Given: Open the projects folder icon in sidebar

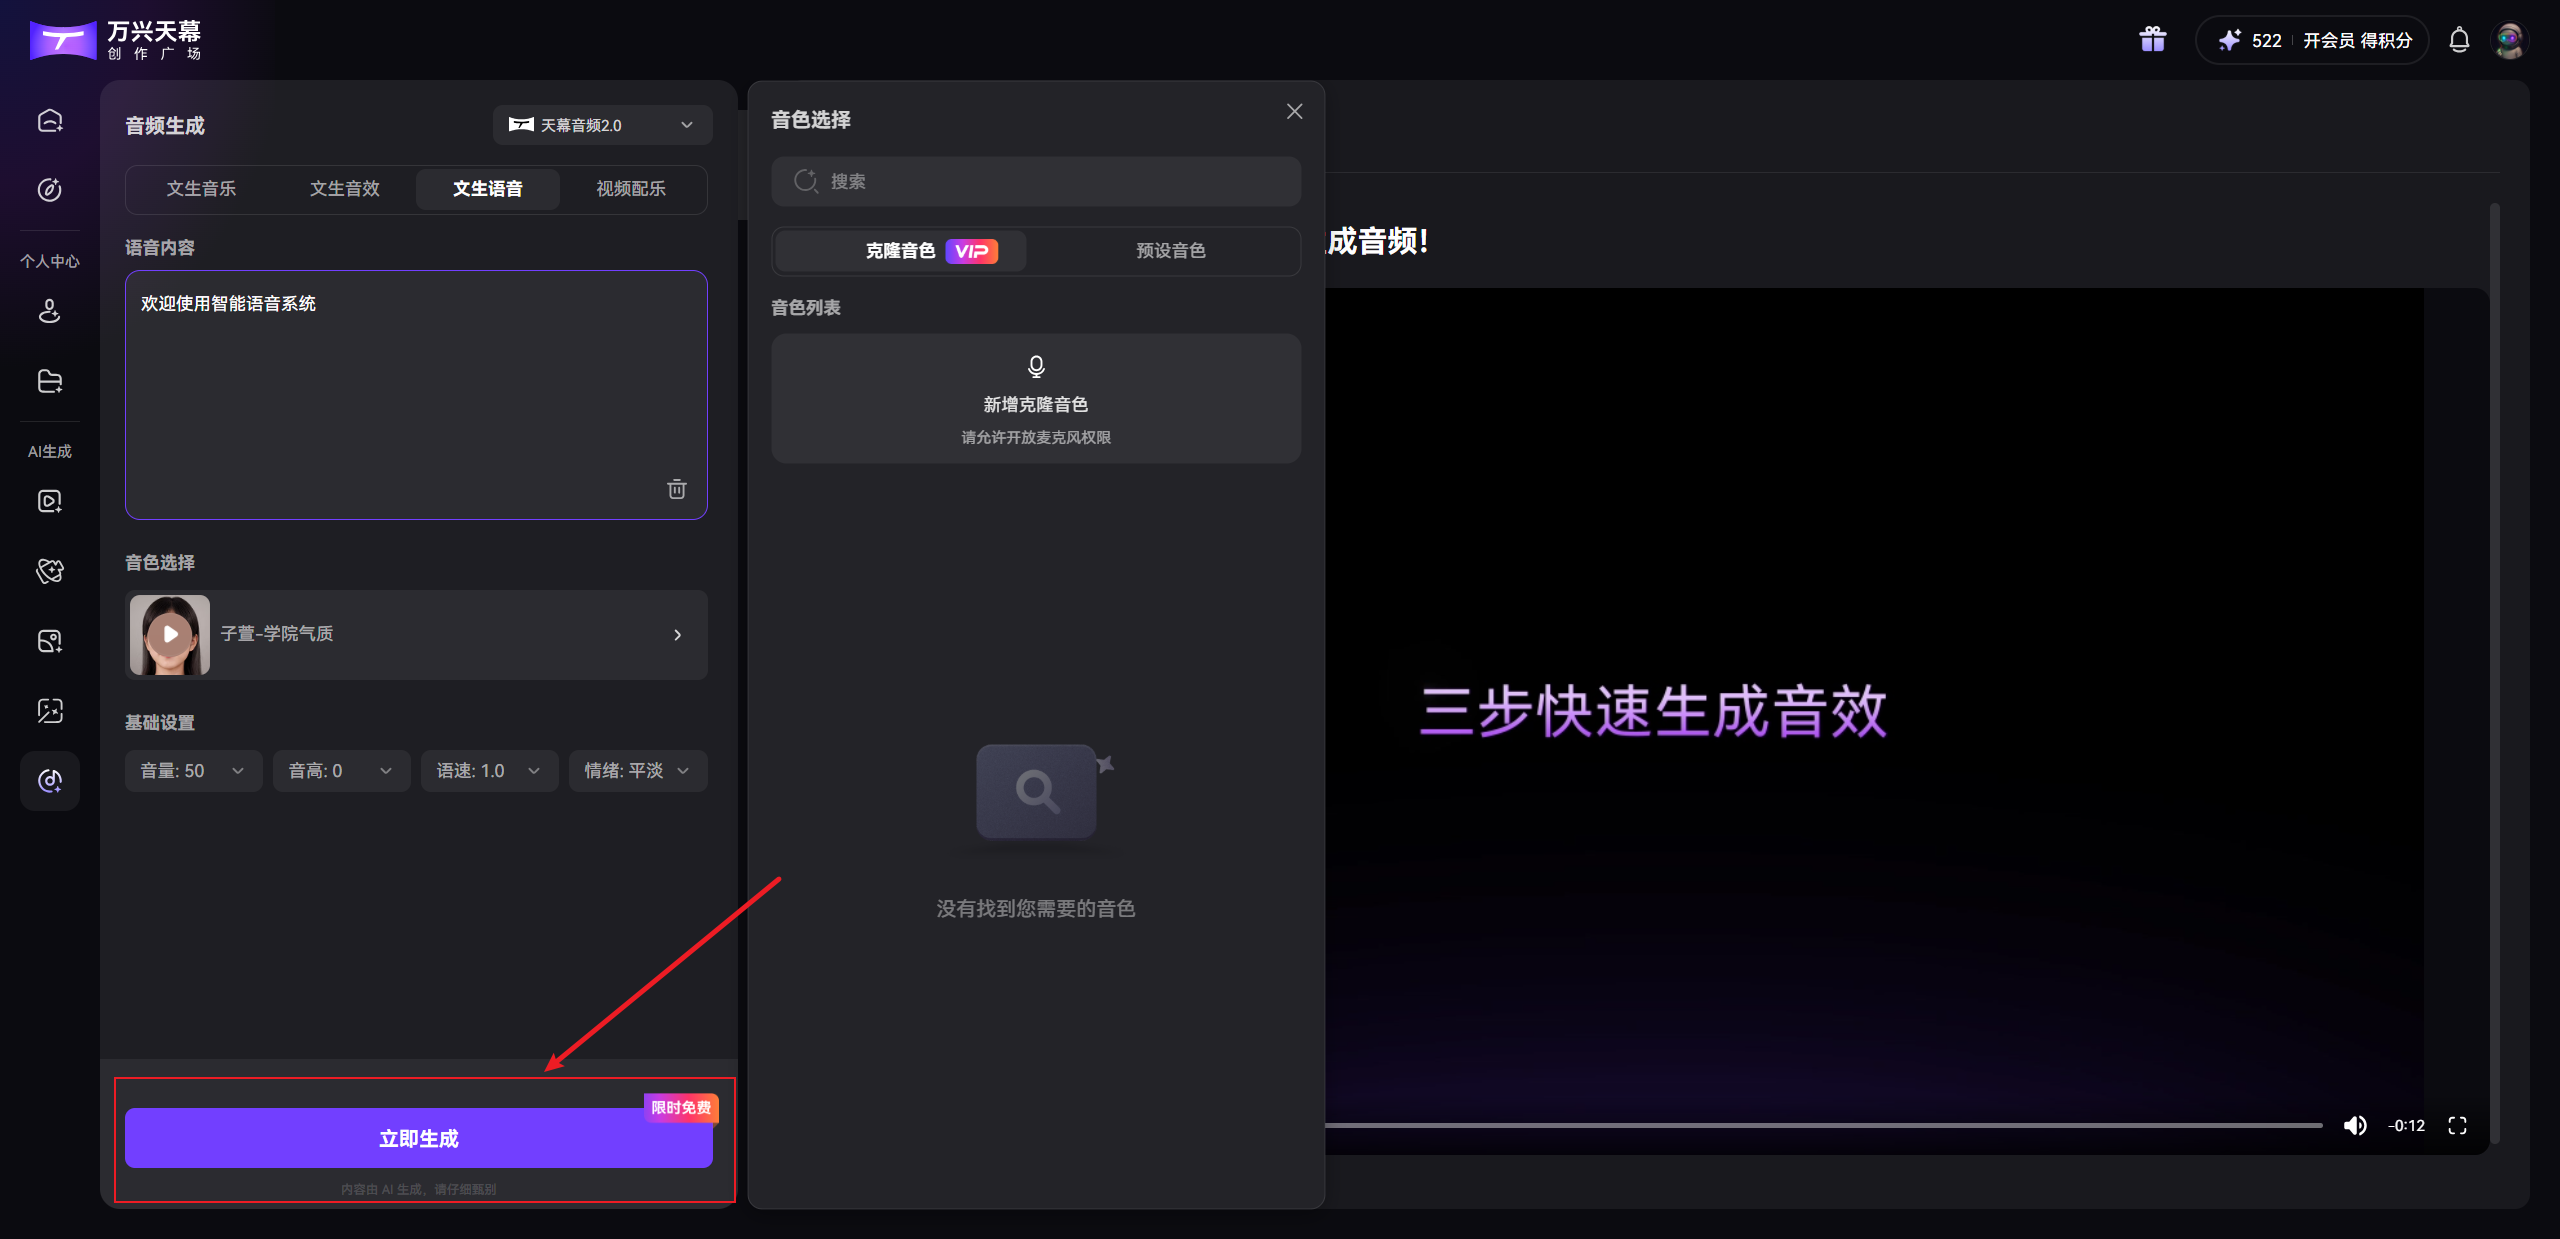Looking at the screenshot, I should point(50,381).
